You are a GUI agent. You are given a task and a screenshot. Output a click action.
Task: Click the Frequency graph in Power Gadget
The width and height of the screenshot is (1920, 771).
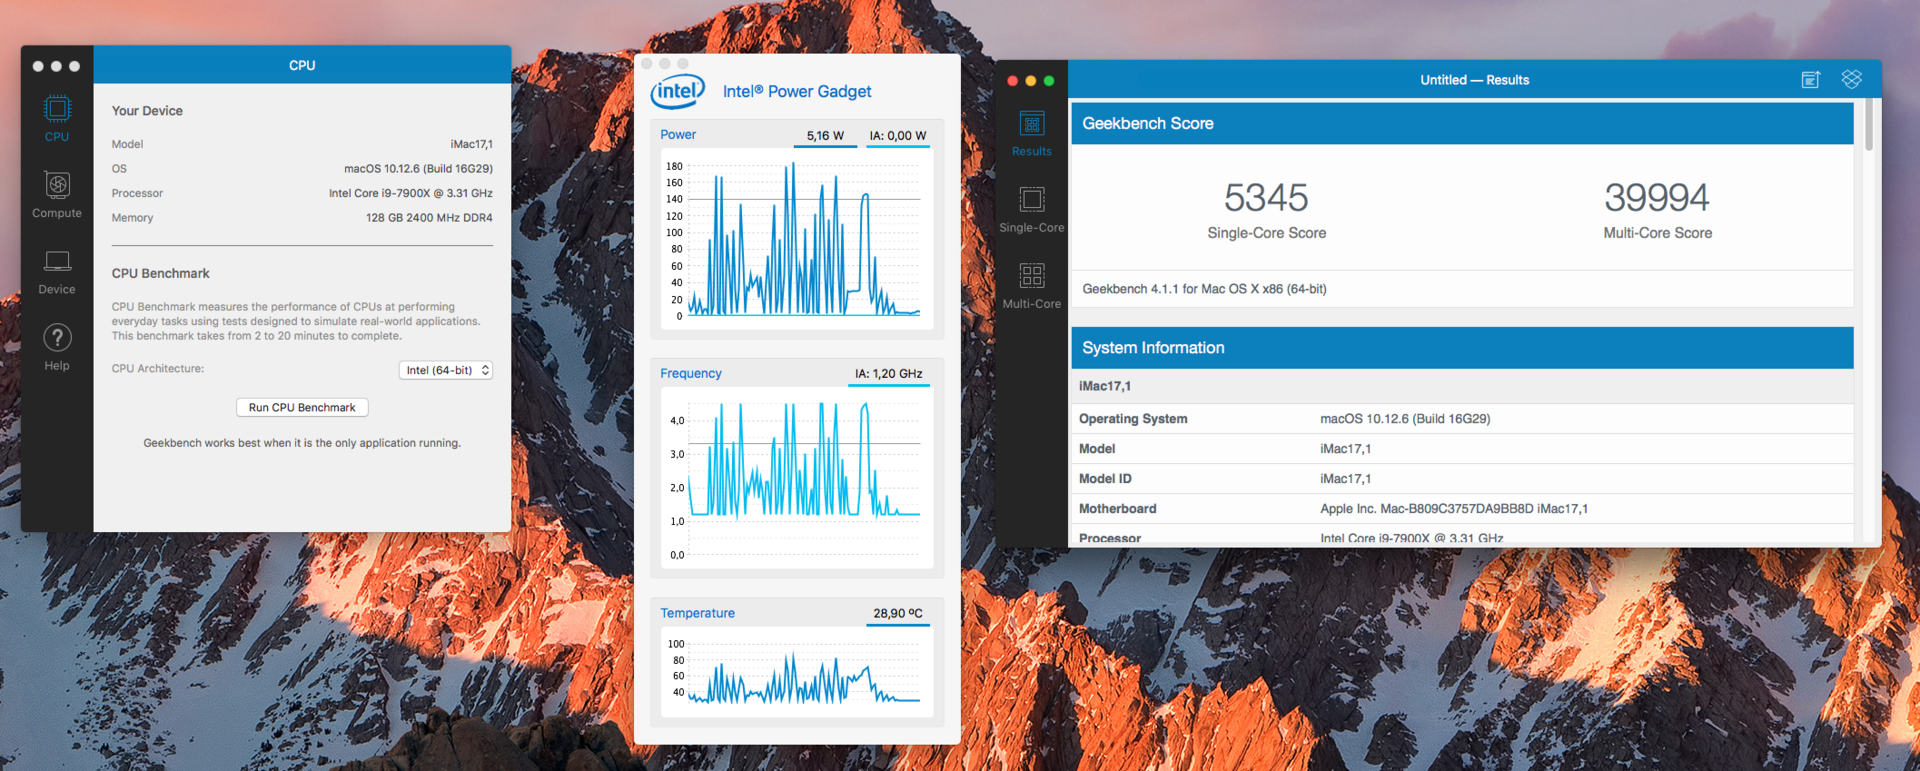tap(797, 478)
